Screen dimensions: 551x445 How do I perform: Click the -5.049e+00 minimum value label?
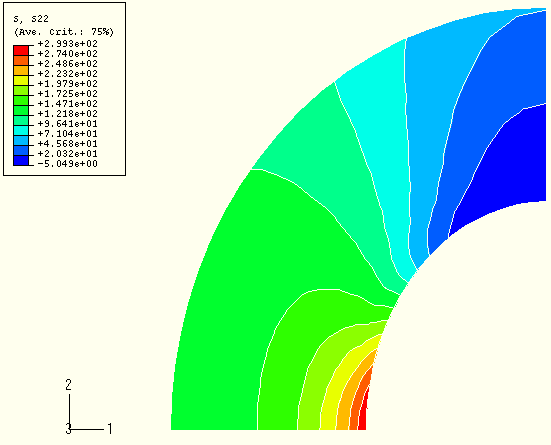coord(67,164)
